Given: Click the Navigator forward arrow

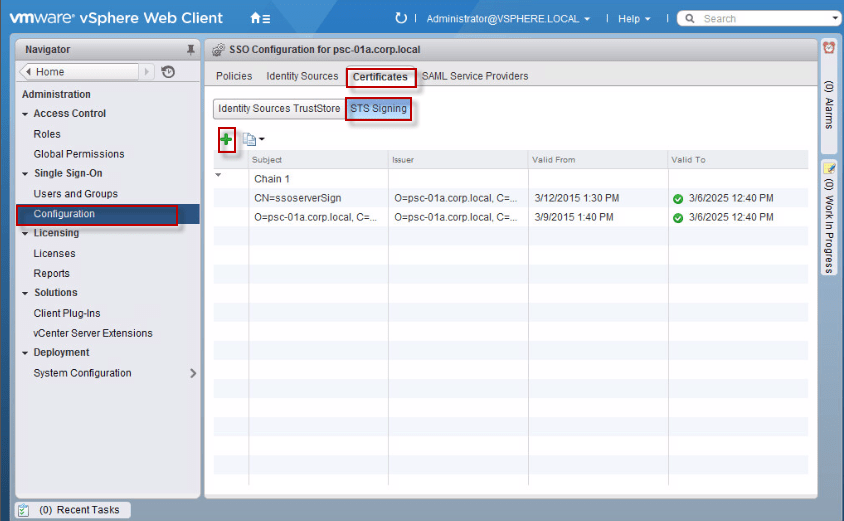Looking at the screenshot, I should pos(146,72).
